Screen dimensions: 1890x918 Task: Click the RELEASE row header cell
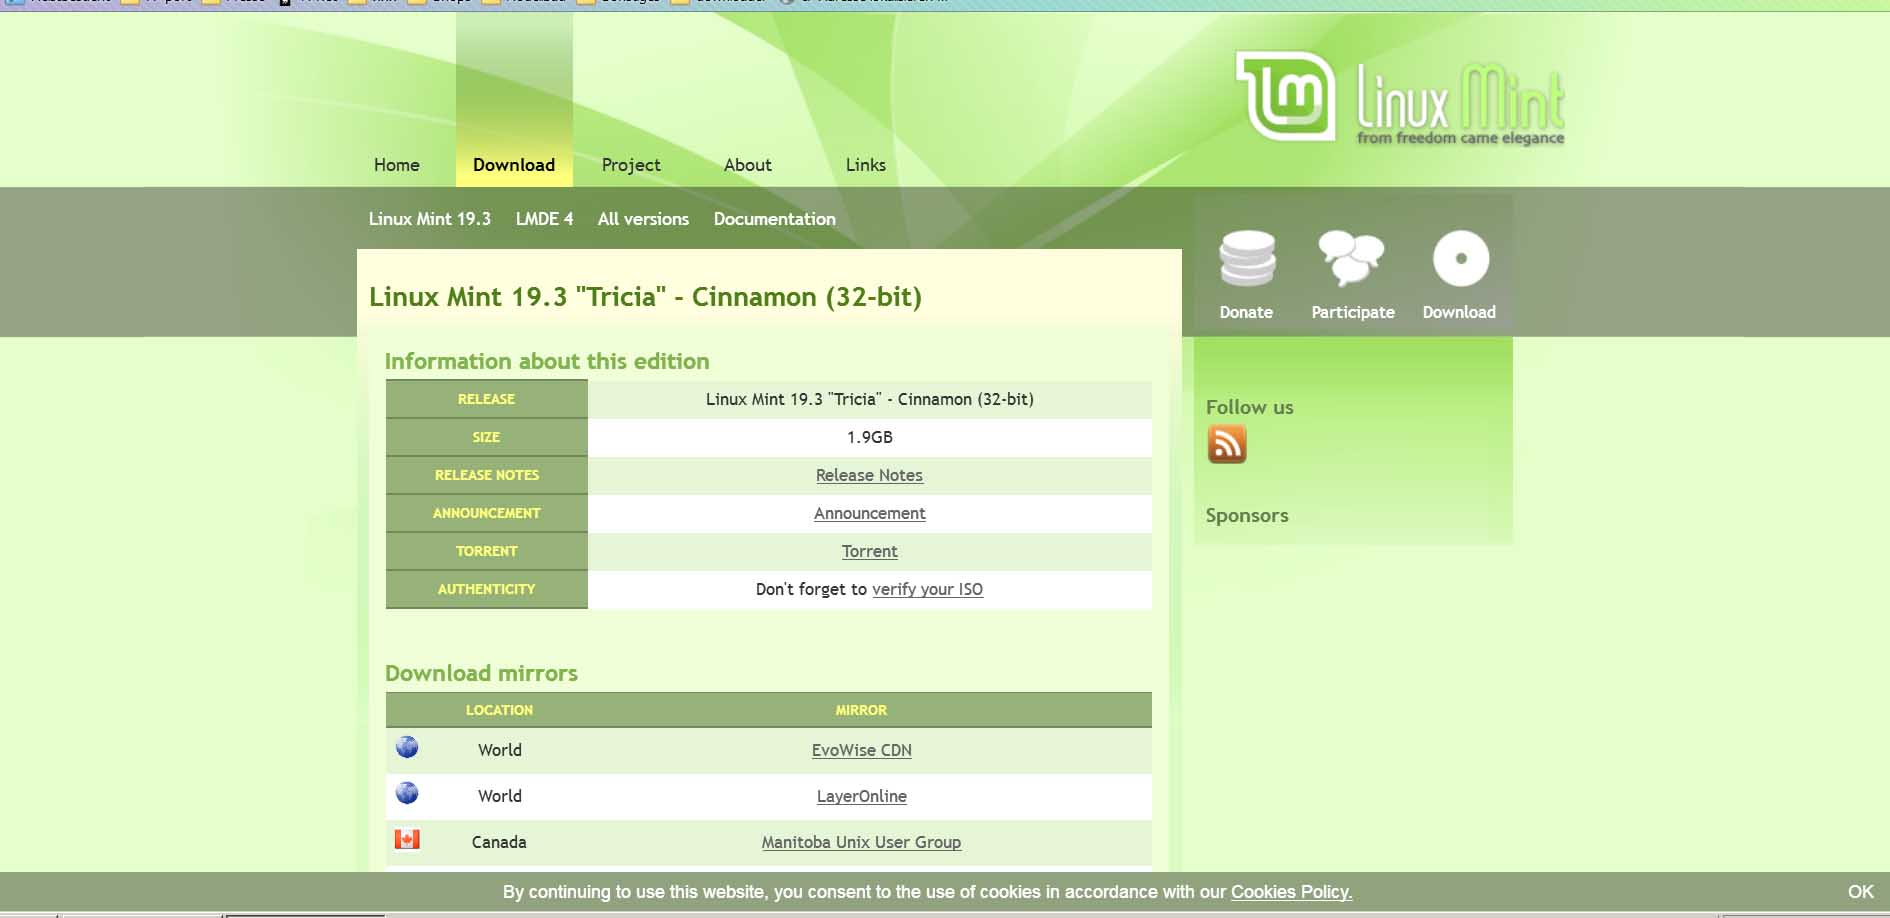(486, 399)
